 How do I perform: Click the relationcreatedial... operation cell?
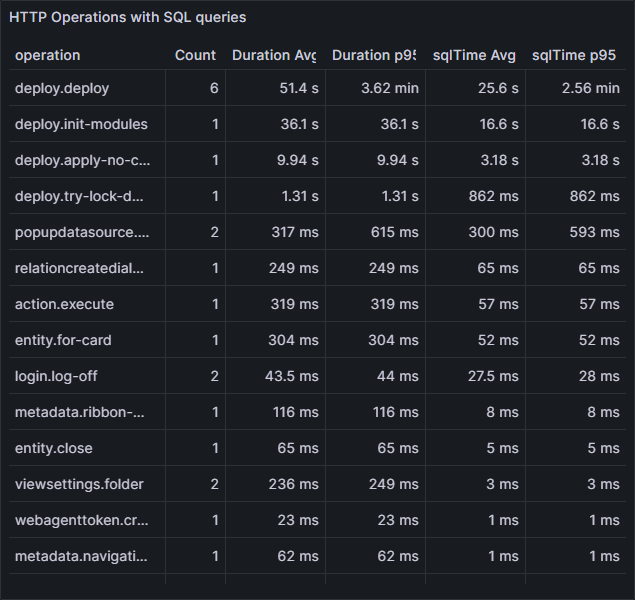point(80,268)
